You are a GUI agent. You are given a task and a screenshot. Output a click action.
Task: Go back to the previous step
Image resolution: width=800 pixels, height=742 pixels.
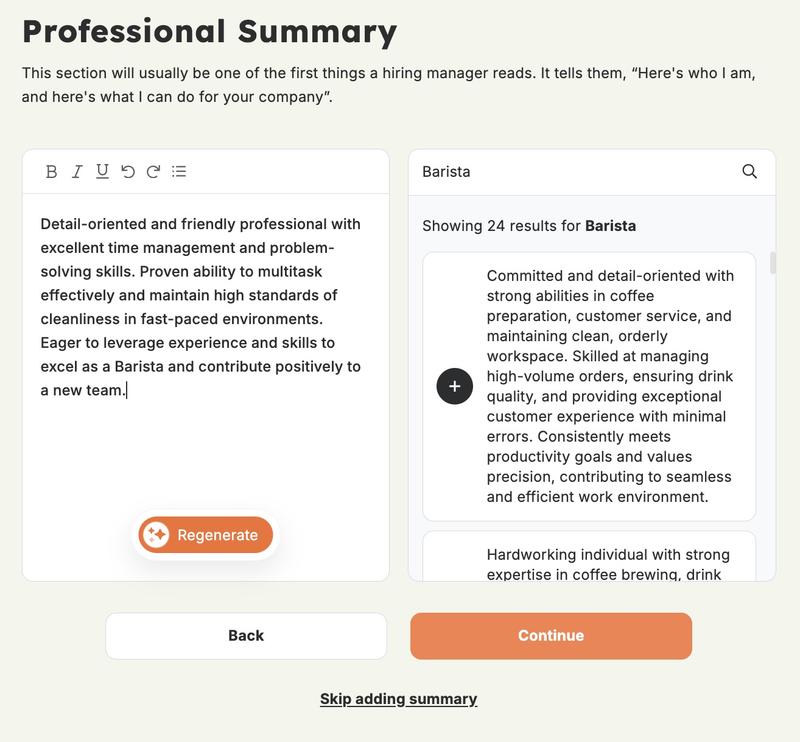[x=246, y=635]
